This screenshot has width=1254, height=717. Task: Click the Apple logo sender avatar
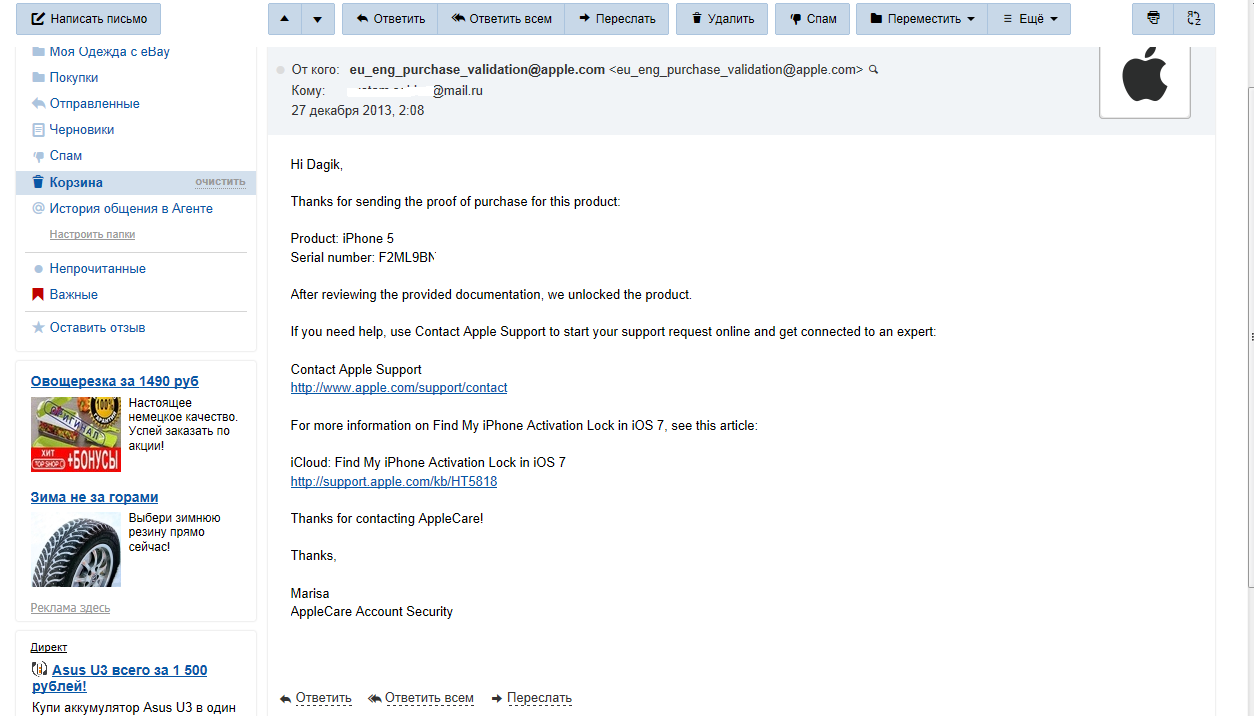pos(1144,79)
